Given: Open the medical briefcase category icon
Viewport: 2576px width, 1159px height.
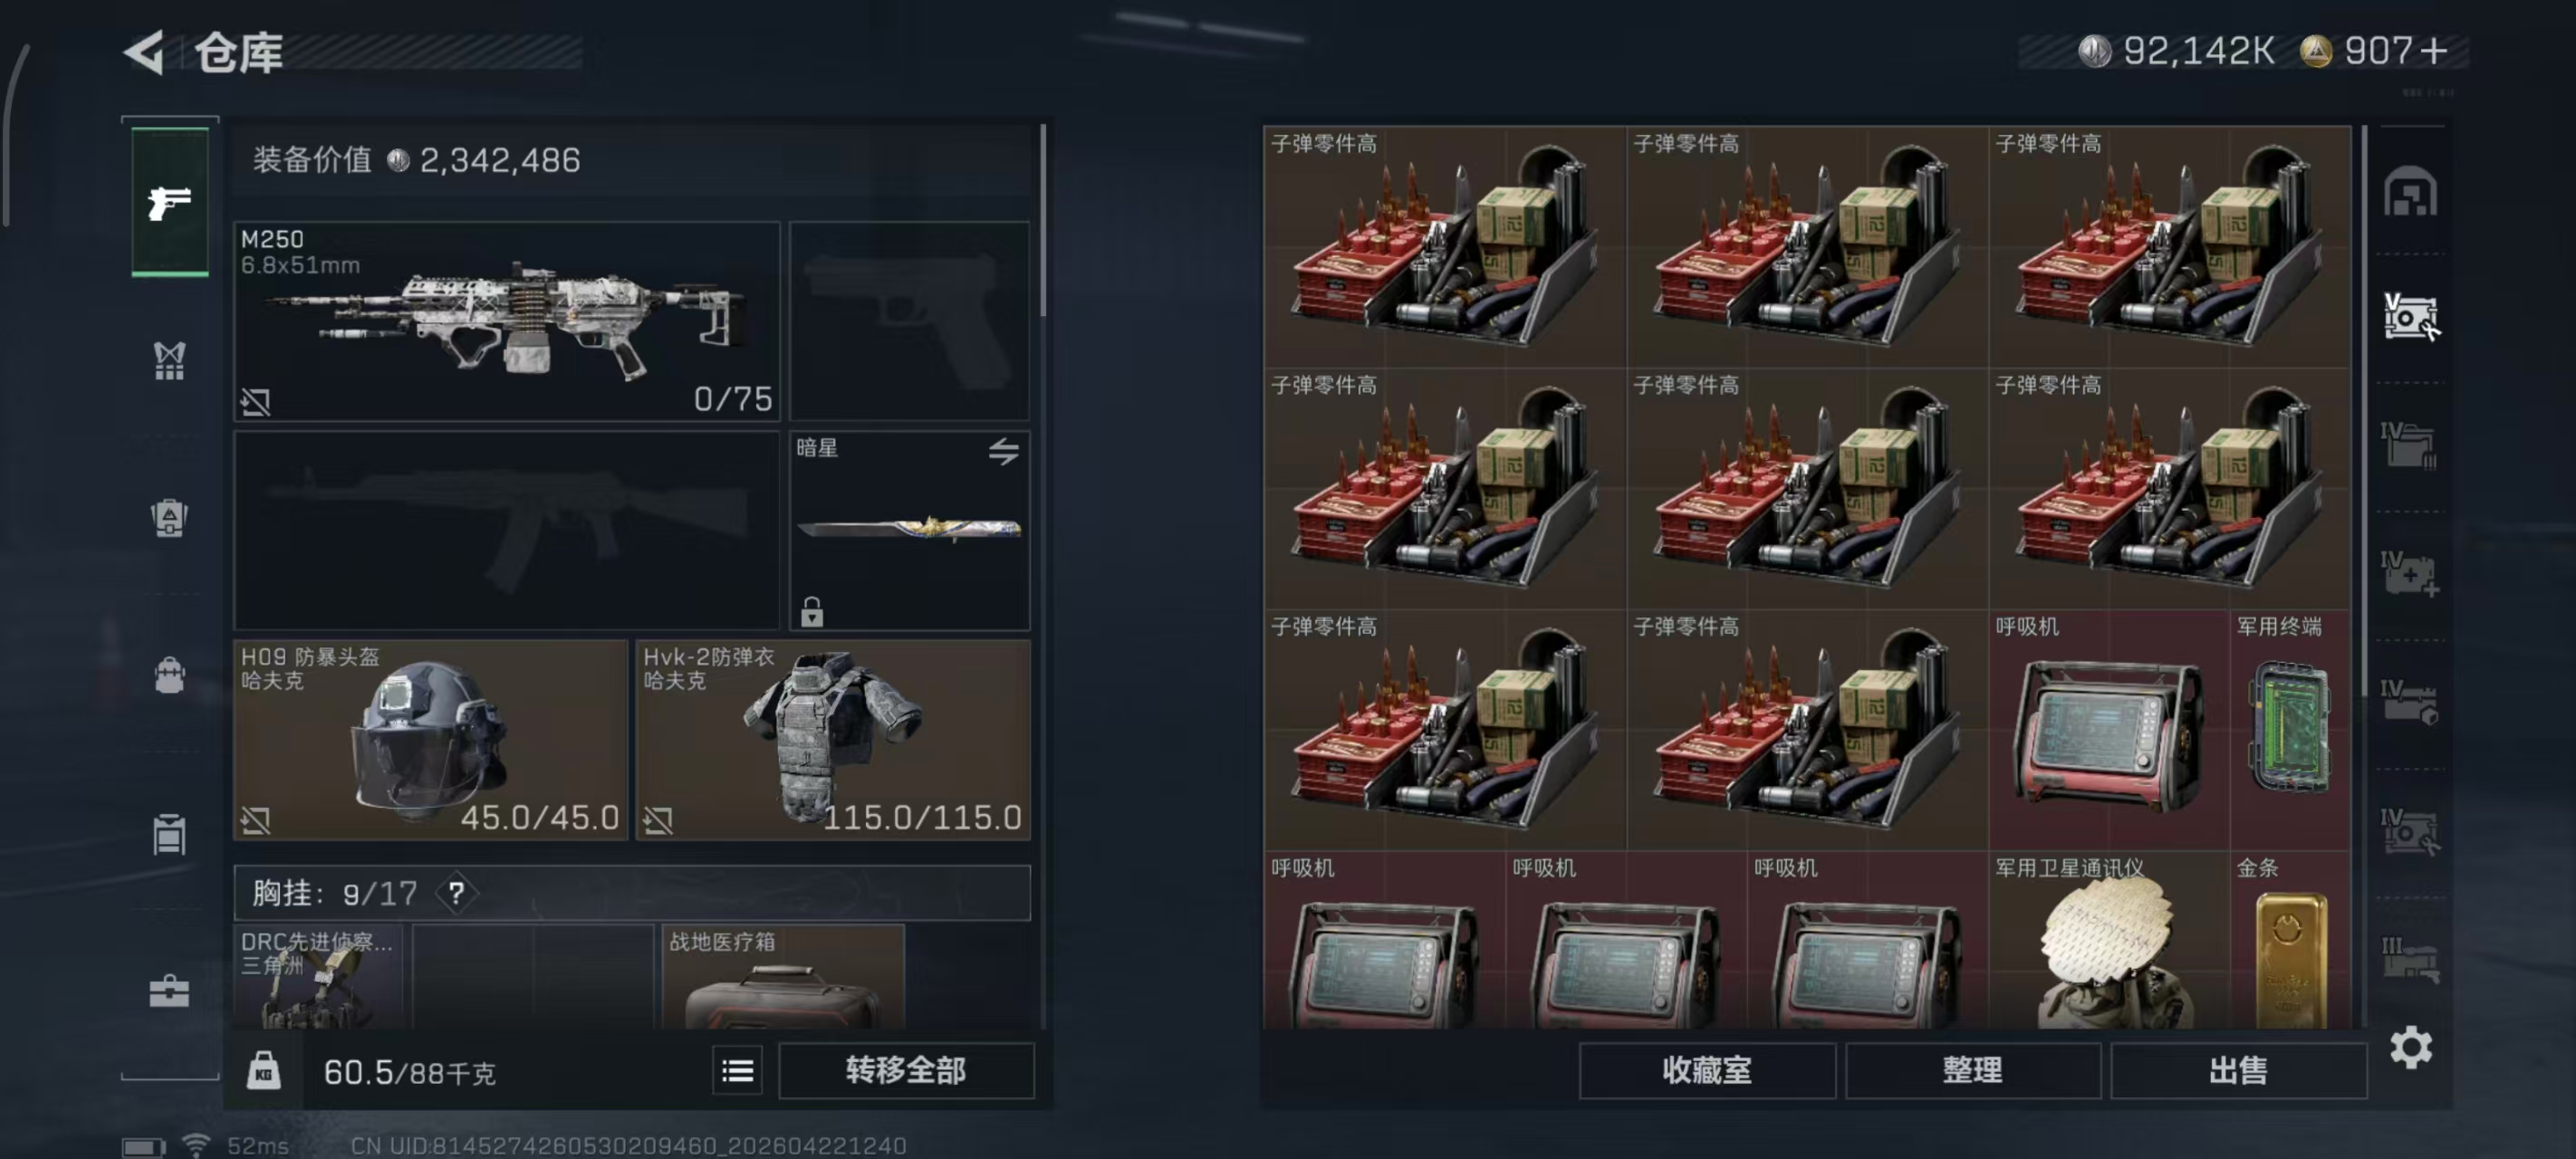Looking at the screenshot, I should pos(170,990).
